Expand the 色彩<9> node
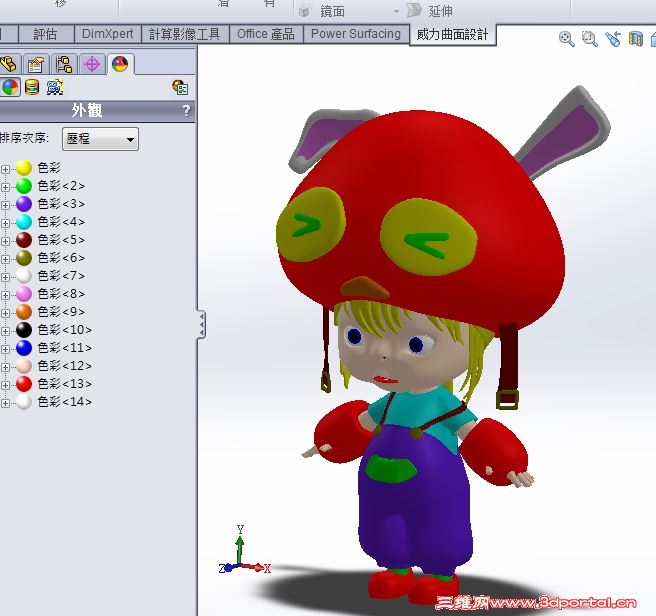 (x=5, y=313)
